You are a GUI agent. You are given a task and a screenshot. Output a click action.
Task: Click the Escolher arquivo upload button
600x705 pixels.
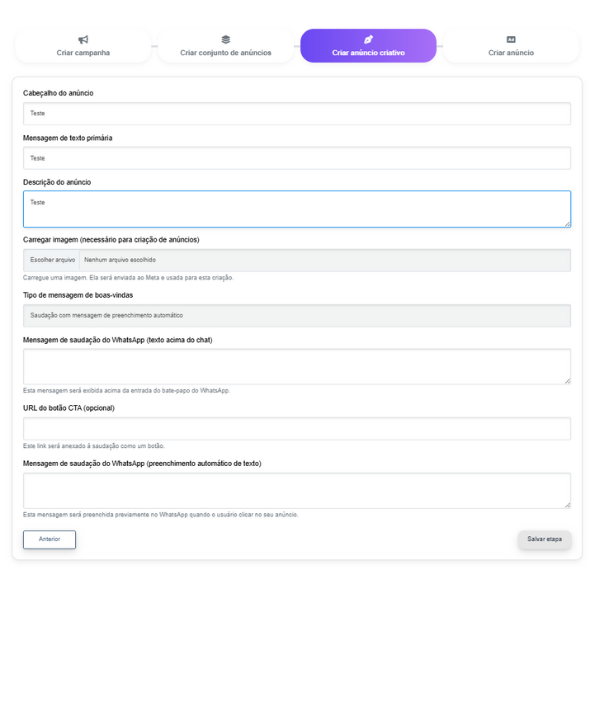[x=52, y=260]
